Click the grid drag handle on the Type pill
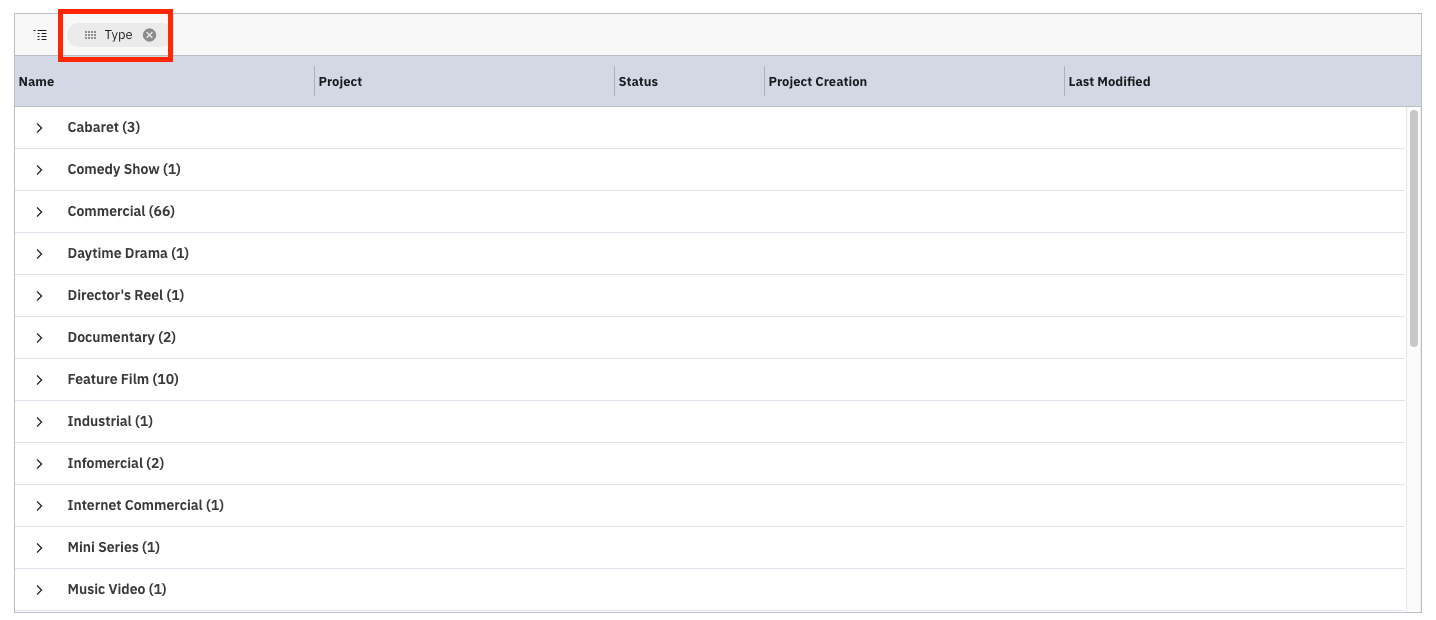Screen dimensions: 1436x620 click(x=90, y=34)
